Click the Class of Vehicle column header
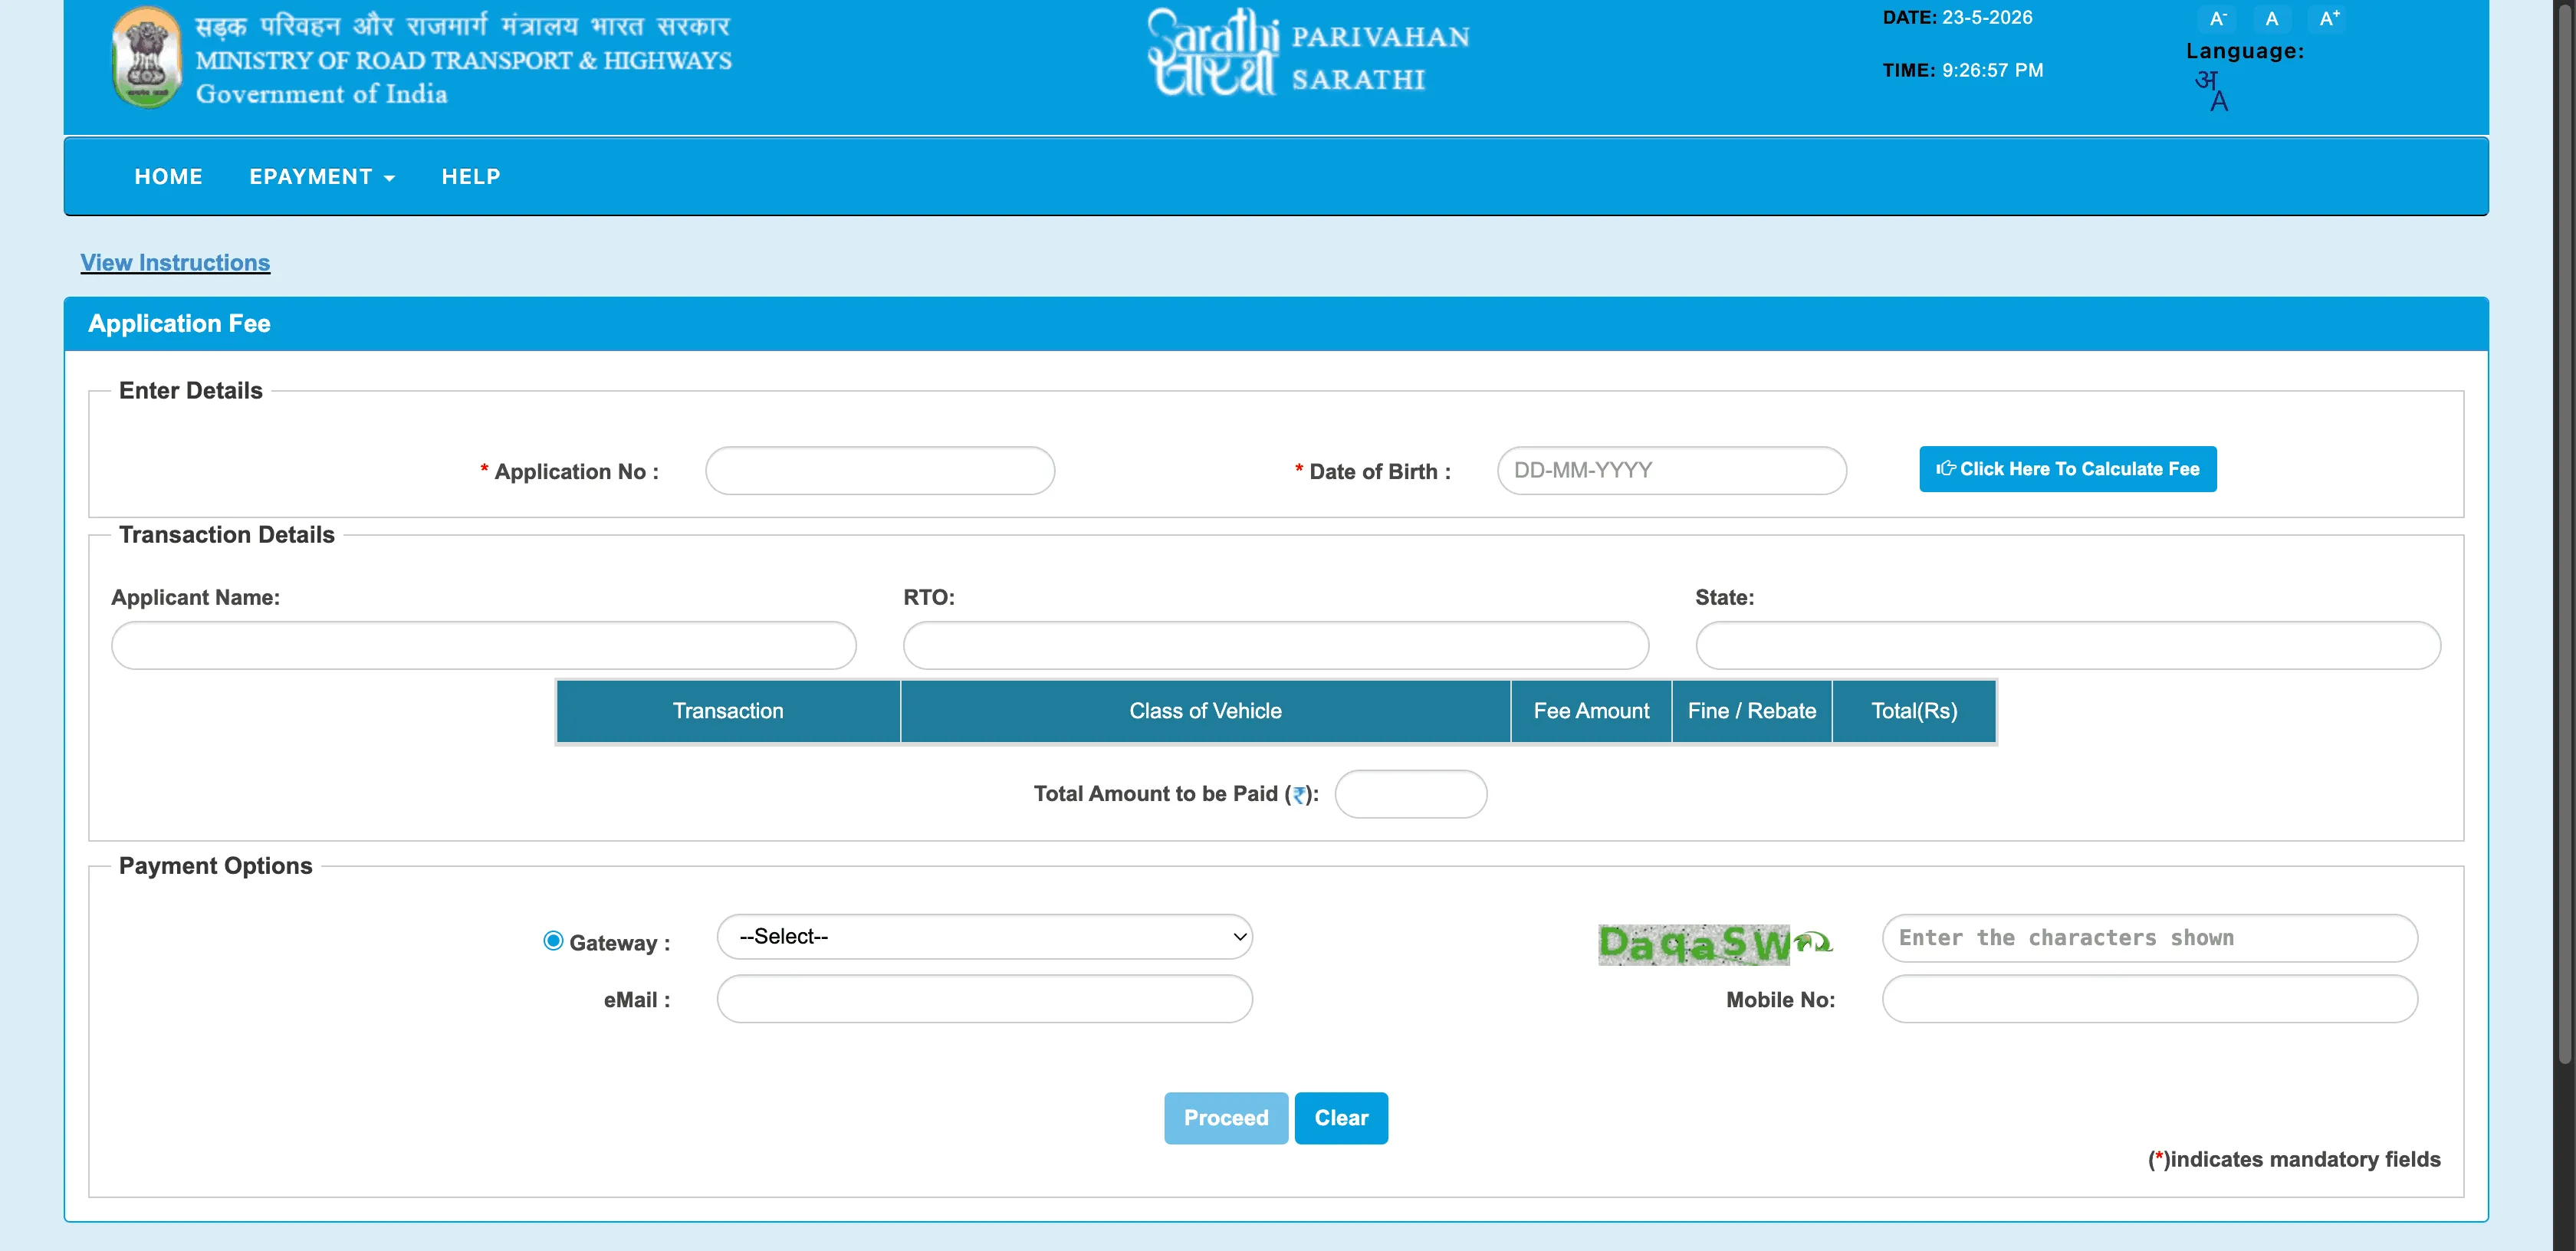 [1205, 711]
